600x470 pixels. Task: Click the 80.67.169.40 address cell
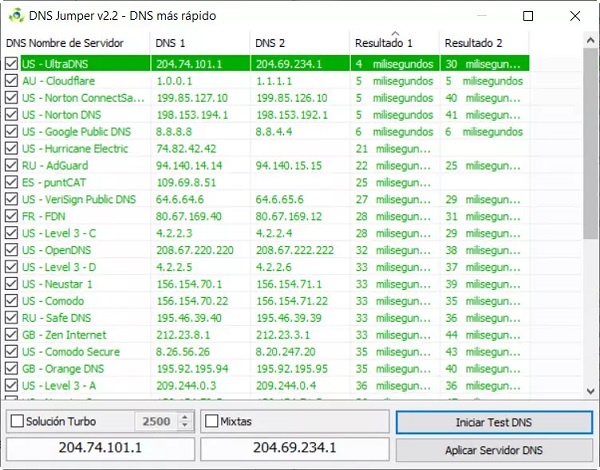[x=189, y=216]
